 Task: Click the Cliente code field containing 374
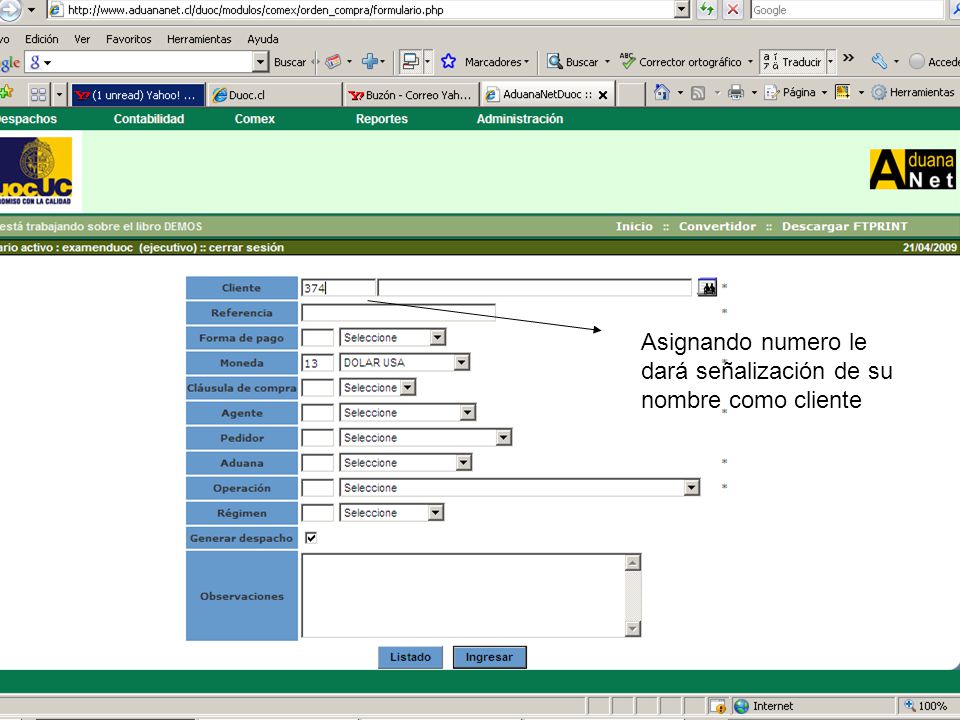pyautogui.click(x=338, y=288)
